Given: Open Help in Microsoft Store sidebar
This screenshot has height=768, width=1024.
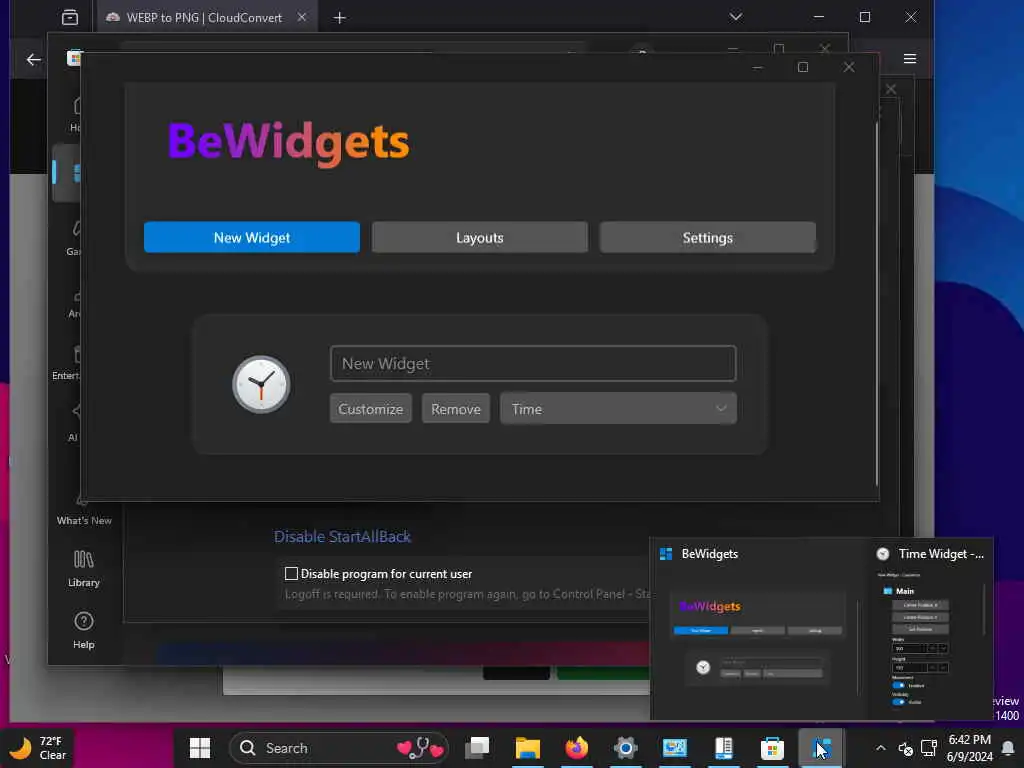Looking at the screenshot, I should point(84,630).
